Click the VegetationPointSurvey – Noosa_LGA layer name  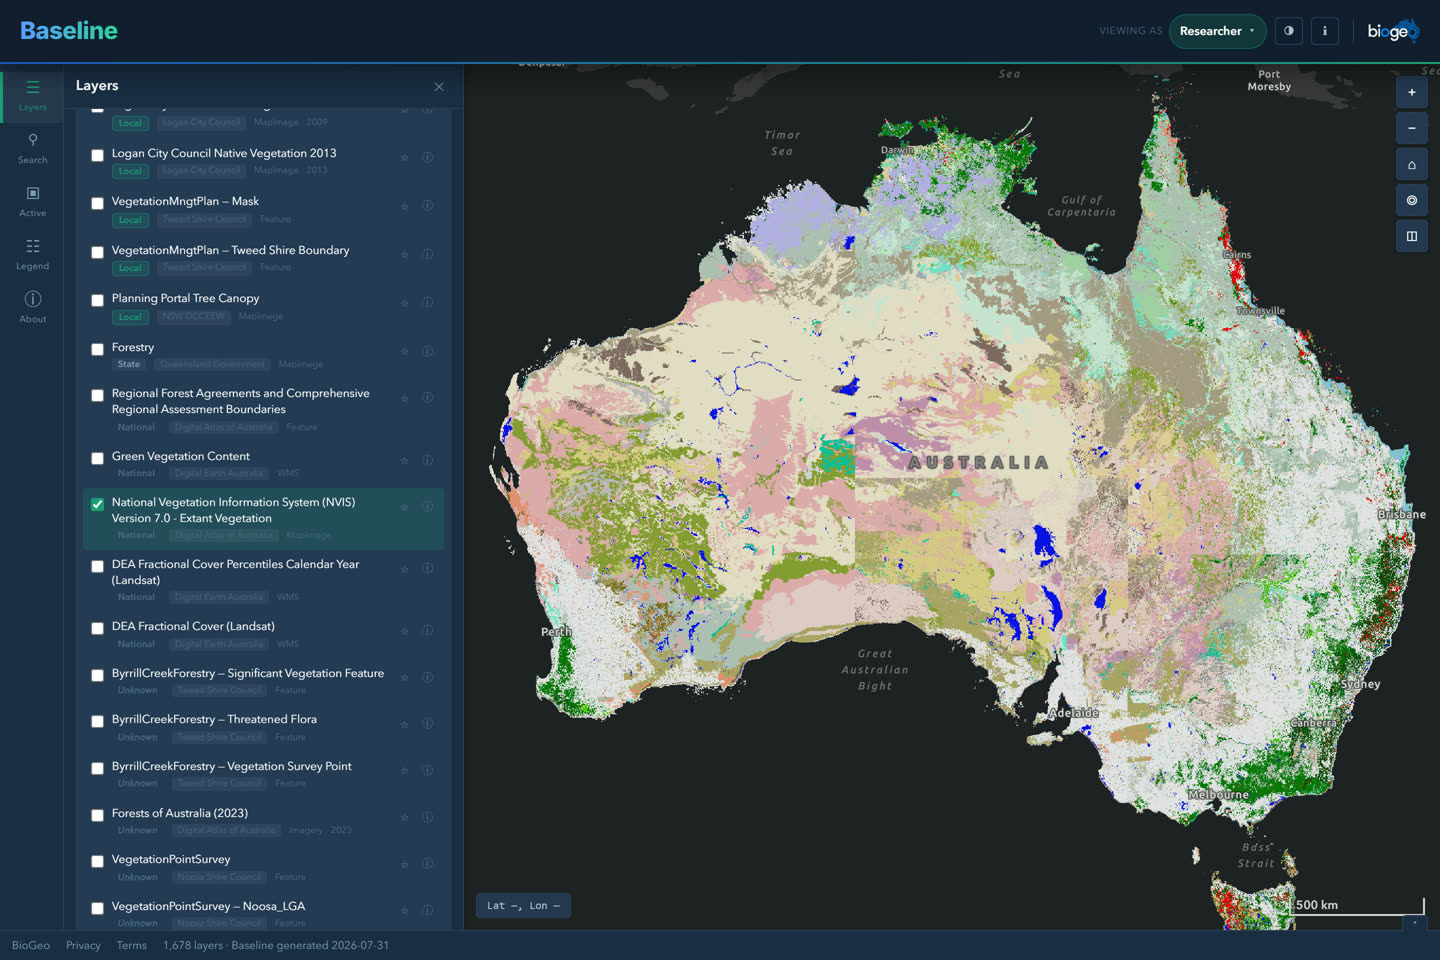(x=208, y=906)
